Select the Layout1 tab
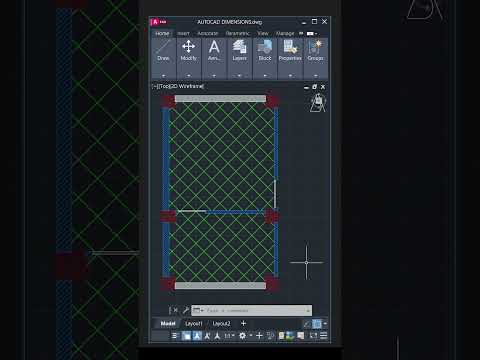Image resolution: width=480 pixels, height=360 pixels. point(194,323)
